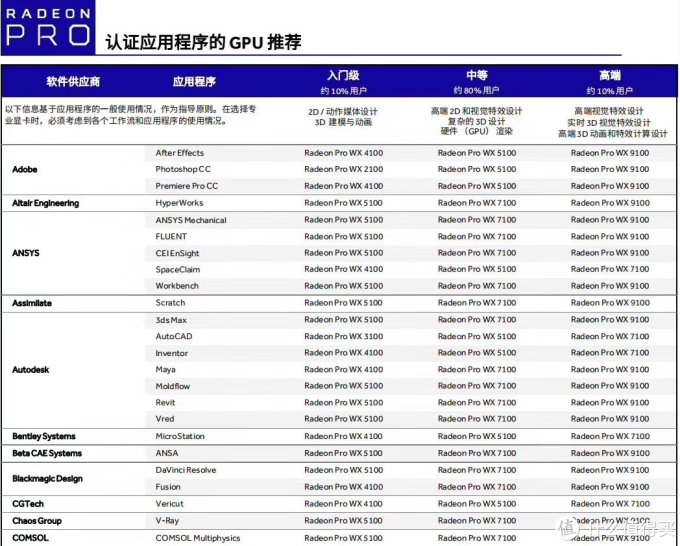Image resolution: width=680 pixels, height=546 pixels.
Task: Click the Inventor application cell
Action: pos(171,353)
